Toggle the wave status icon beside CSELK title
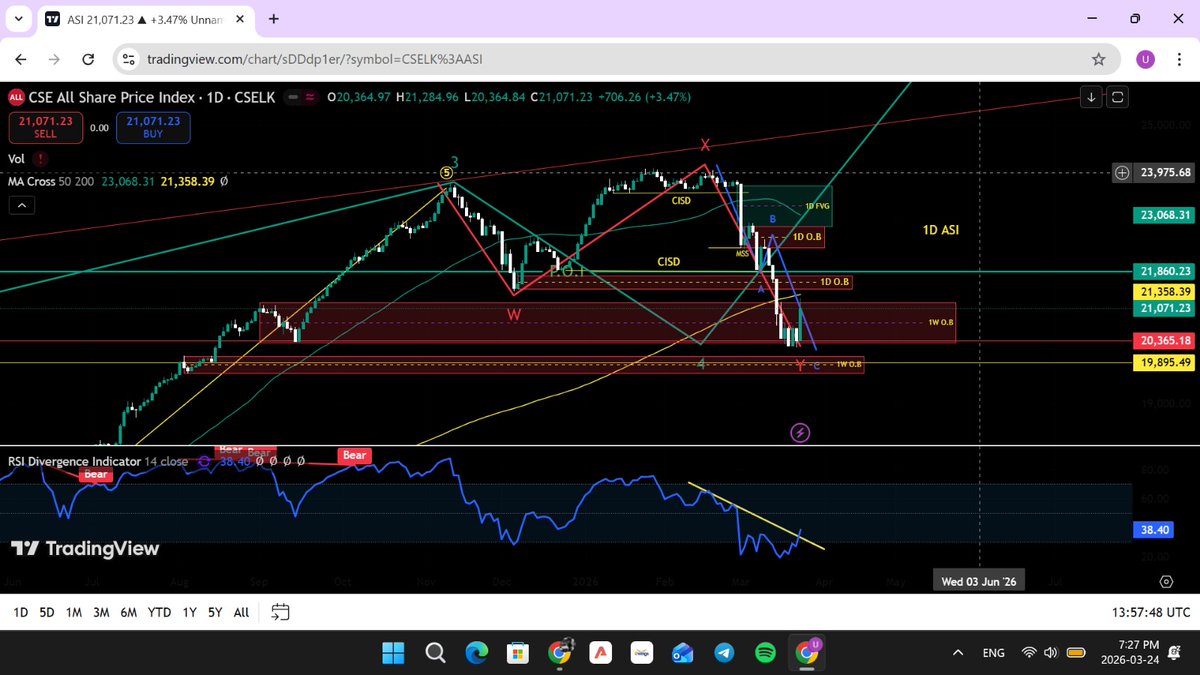This screenshot has height=675, width=1200. pyautogui.click(x=310, y=98)
